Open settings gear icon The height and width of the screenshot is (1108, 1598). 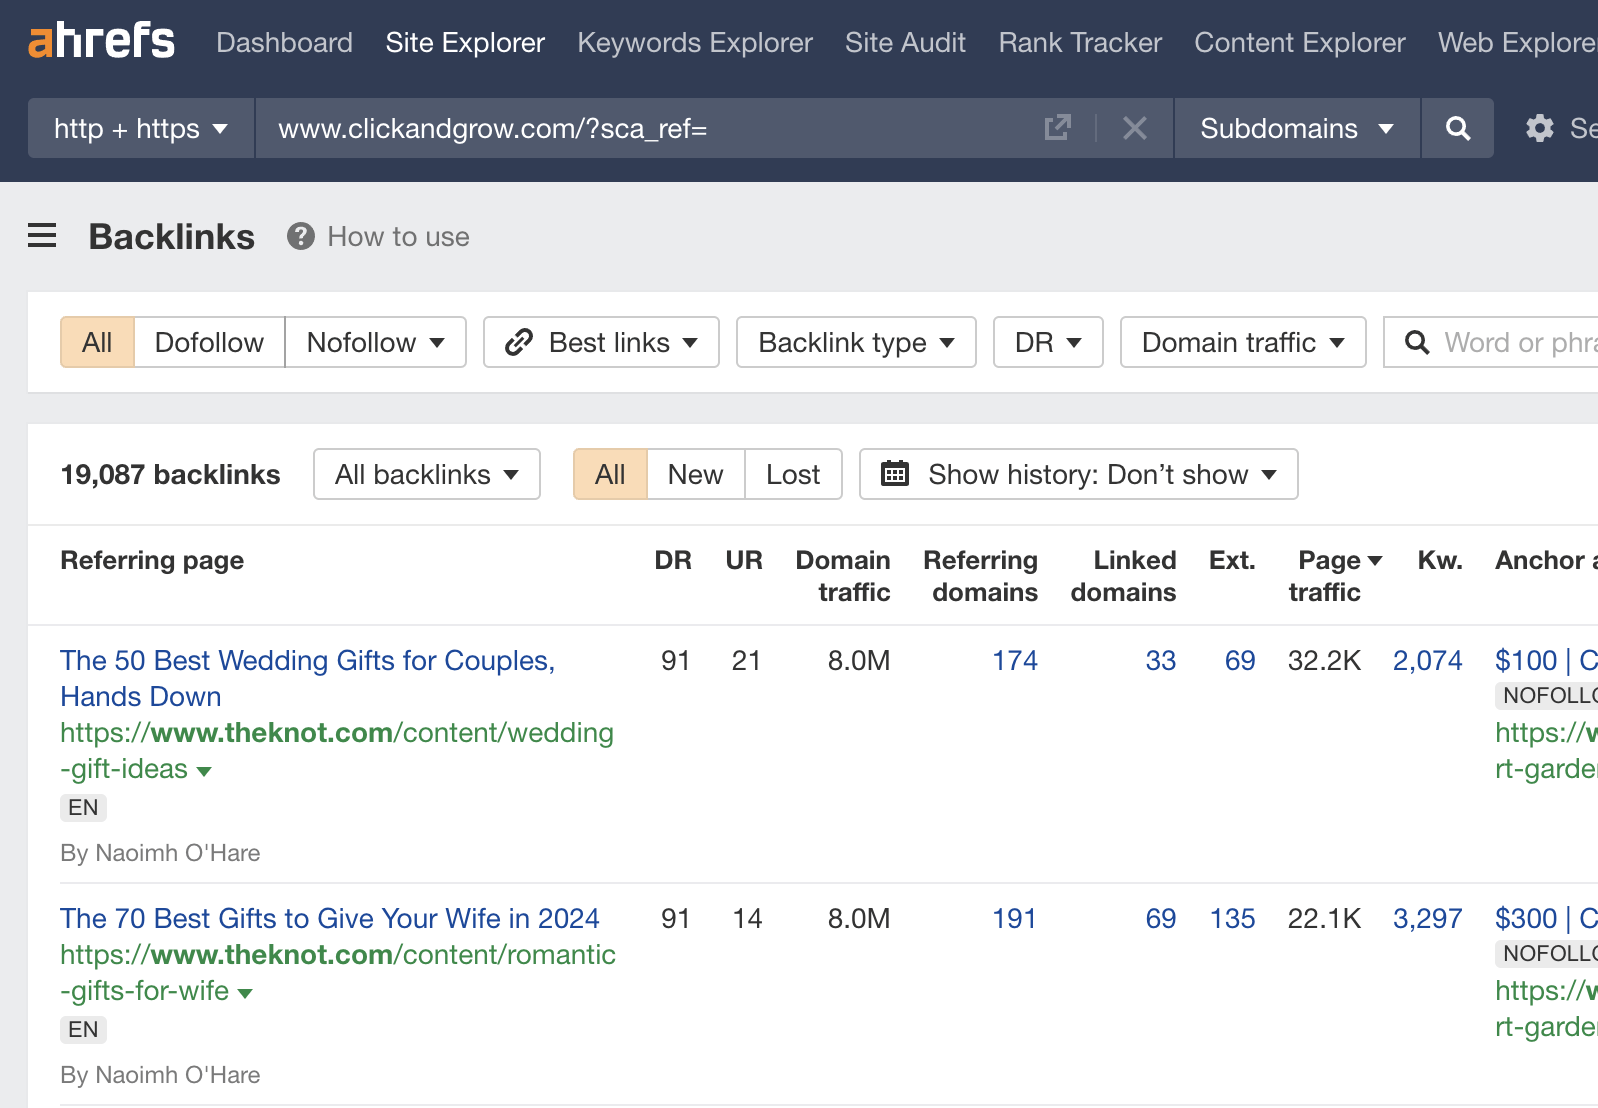(1539, 128)
